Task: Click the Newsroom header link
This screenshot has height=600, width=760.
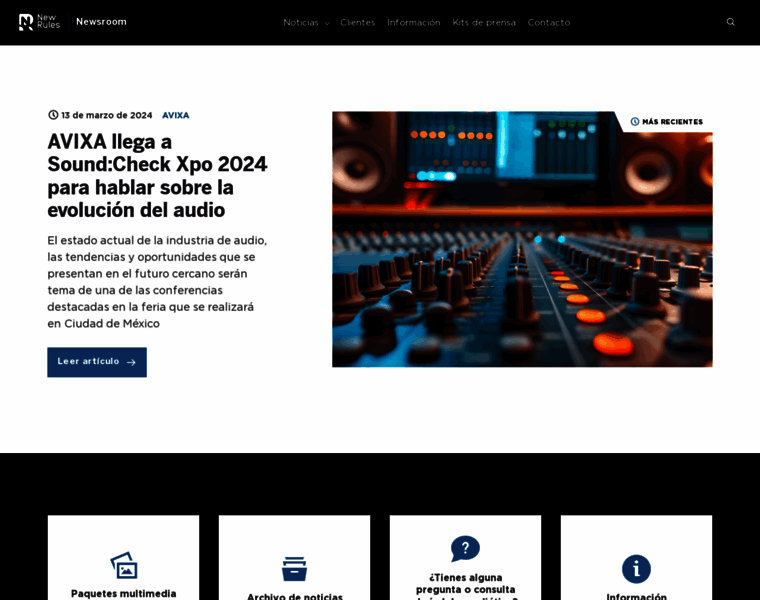Action: point(101,22)
